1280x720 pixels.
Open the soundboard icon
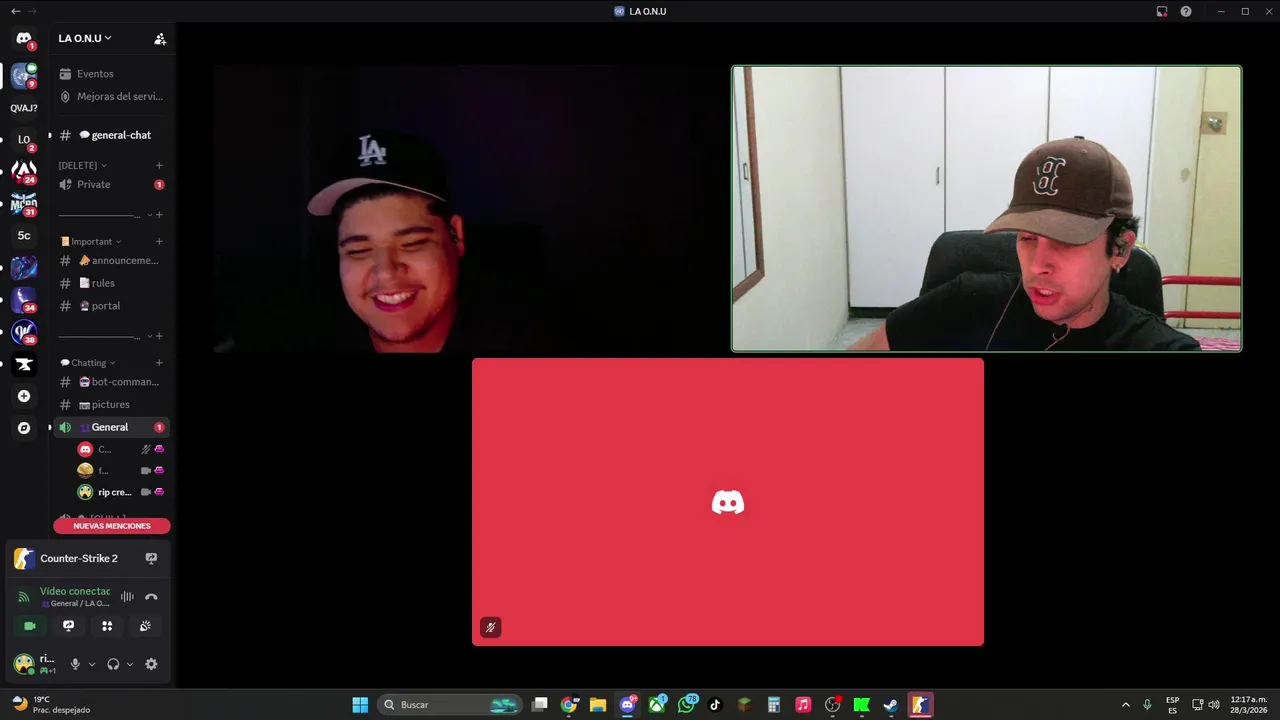(x=145, y=626)
